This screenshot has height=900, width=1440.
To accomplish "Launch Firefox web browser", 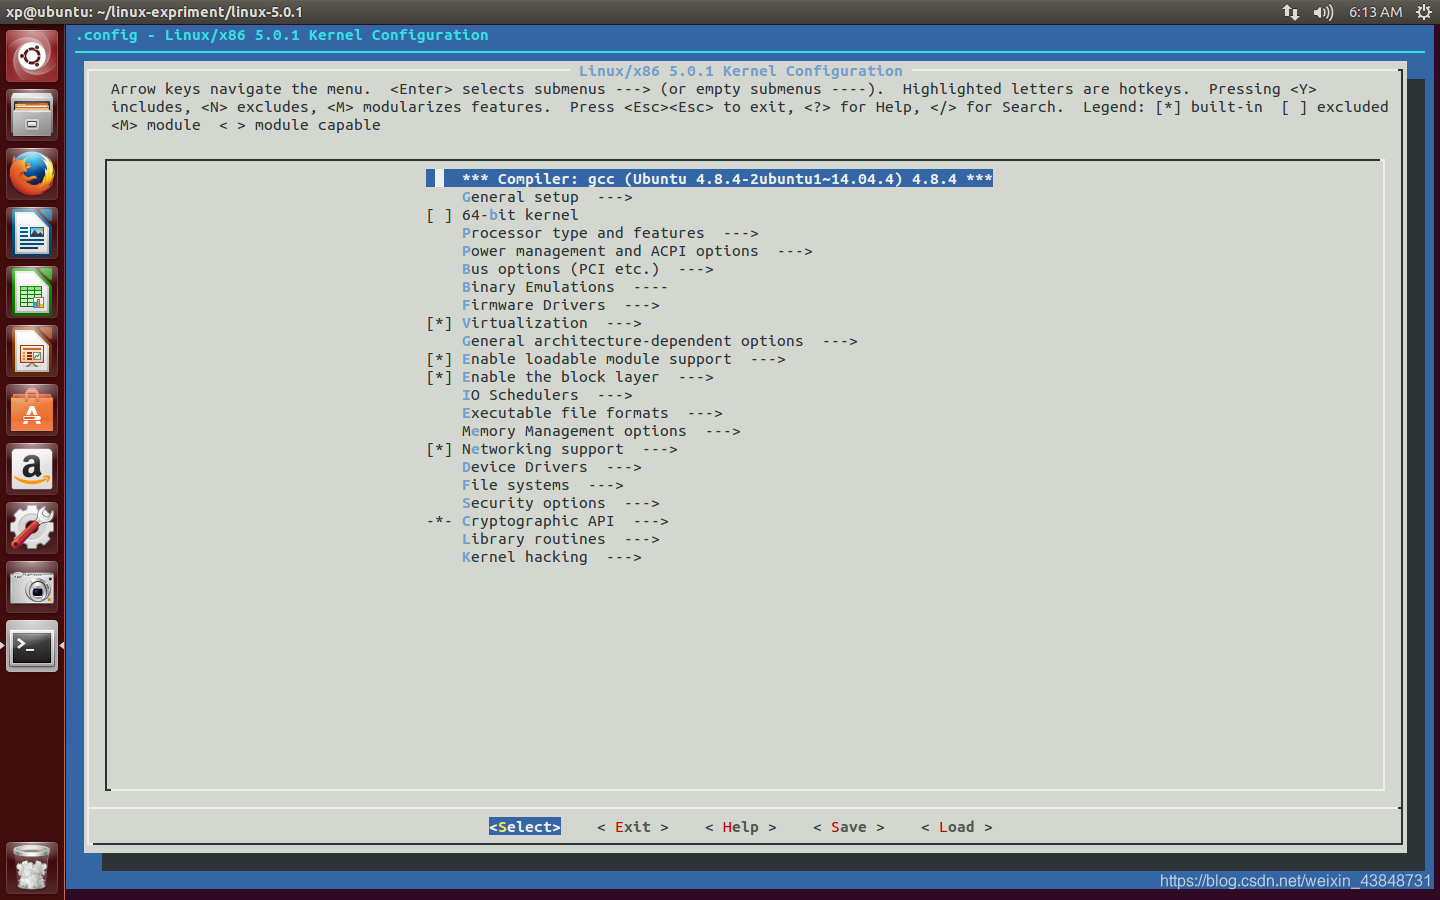I will (32, 174).
